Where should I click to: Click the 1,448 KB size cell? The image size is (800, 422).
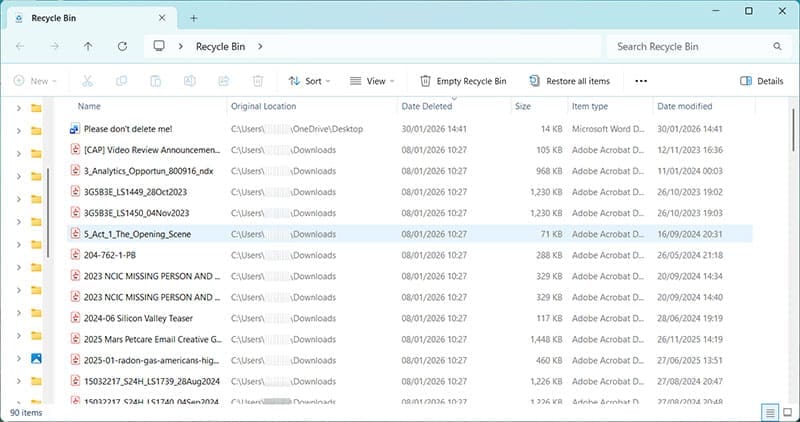click(x=546, y=339)
